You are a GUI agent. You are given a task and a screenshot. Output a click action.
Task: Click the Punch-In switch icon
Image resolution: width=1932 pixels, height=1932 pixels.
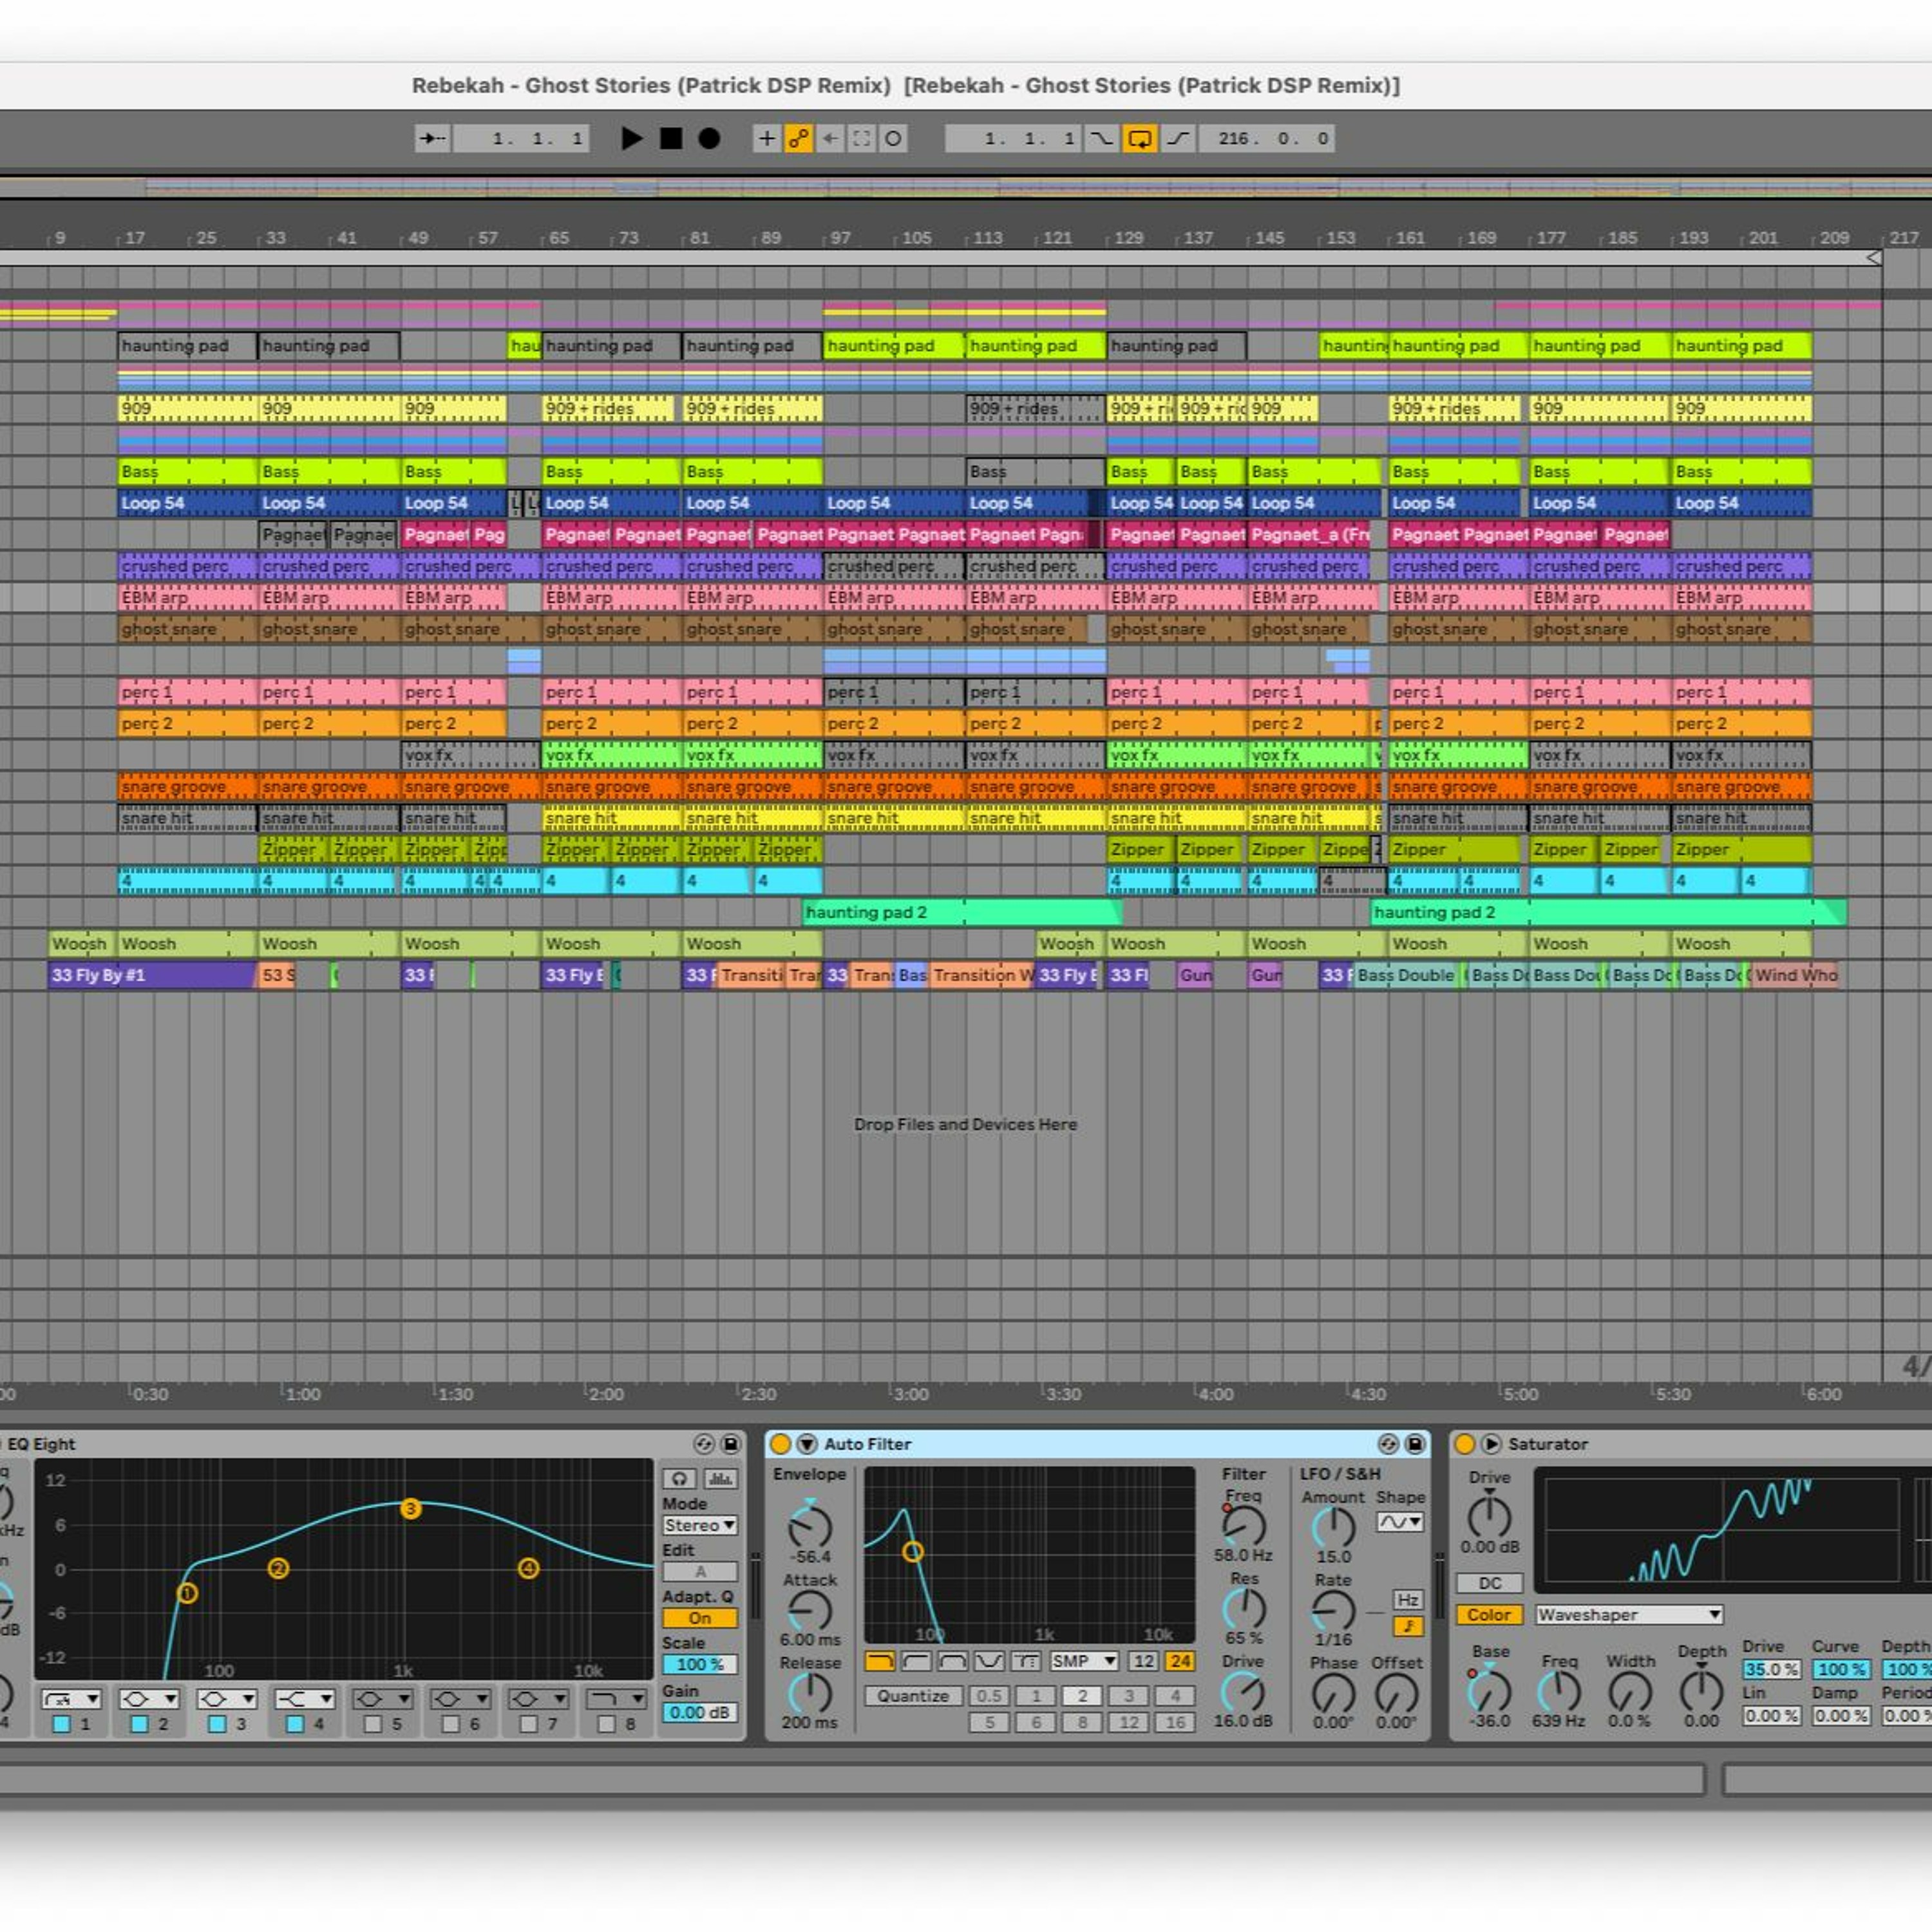(1101, 138)
